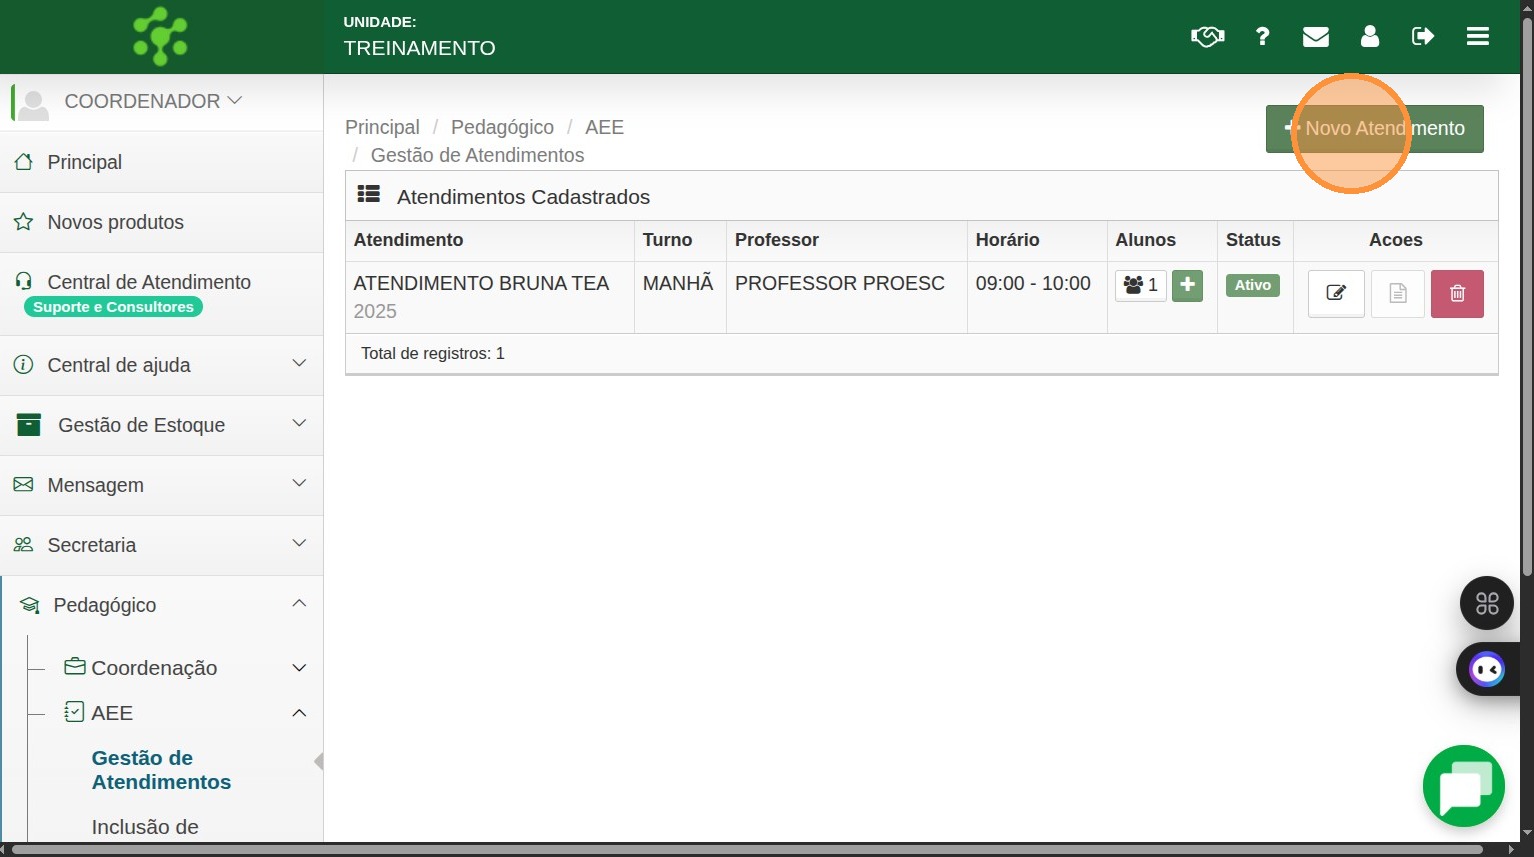
Task: Open help via question mark icon
Action: [x=1262, y=37]
